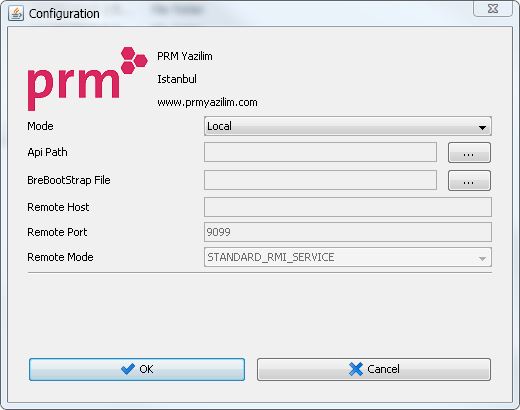Confirm settings with the OK button

pyautogui.click(x=137, y=369)
